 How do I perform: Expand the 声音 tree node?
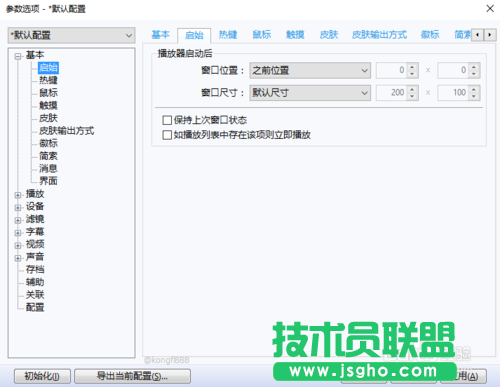18,258
